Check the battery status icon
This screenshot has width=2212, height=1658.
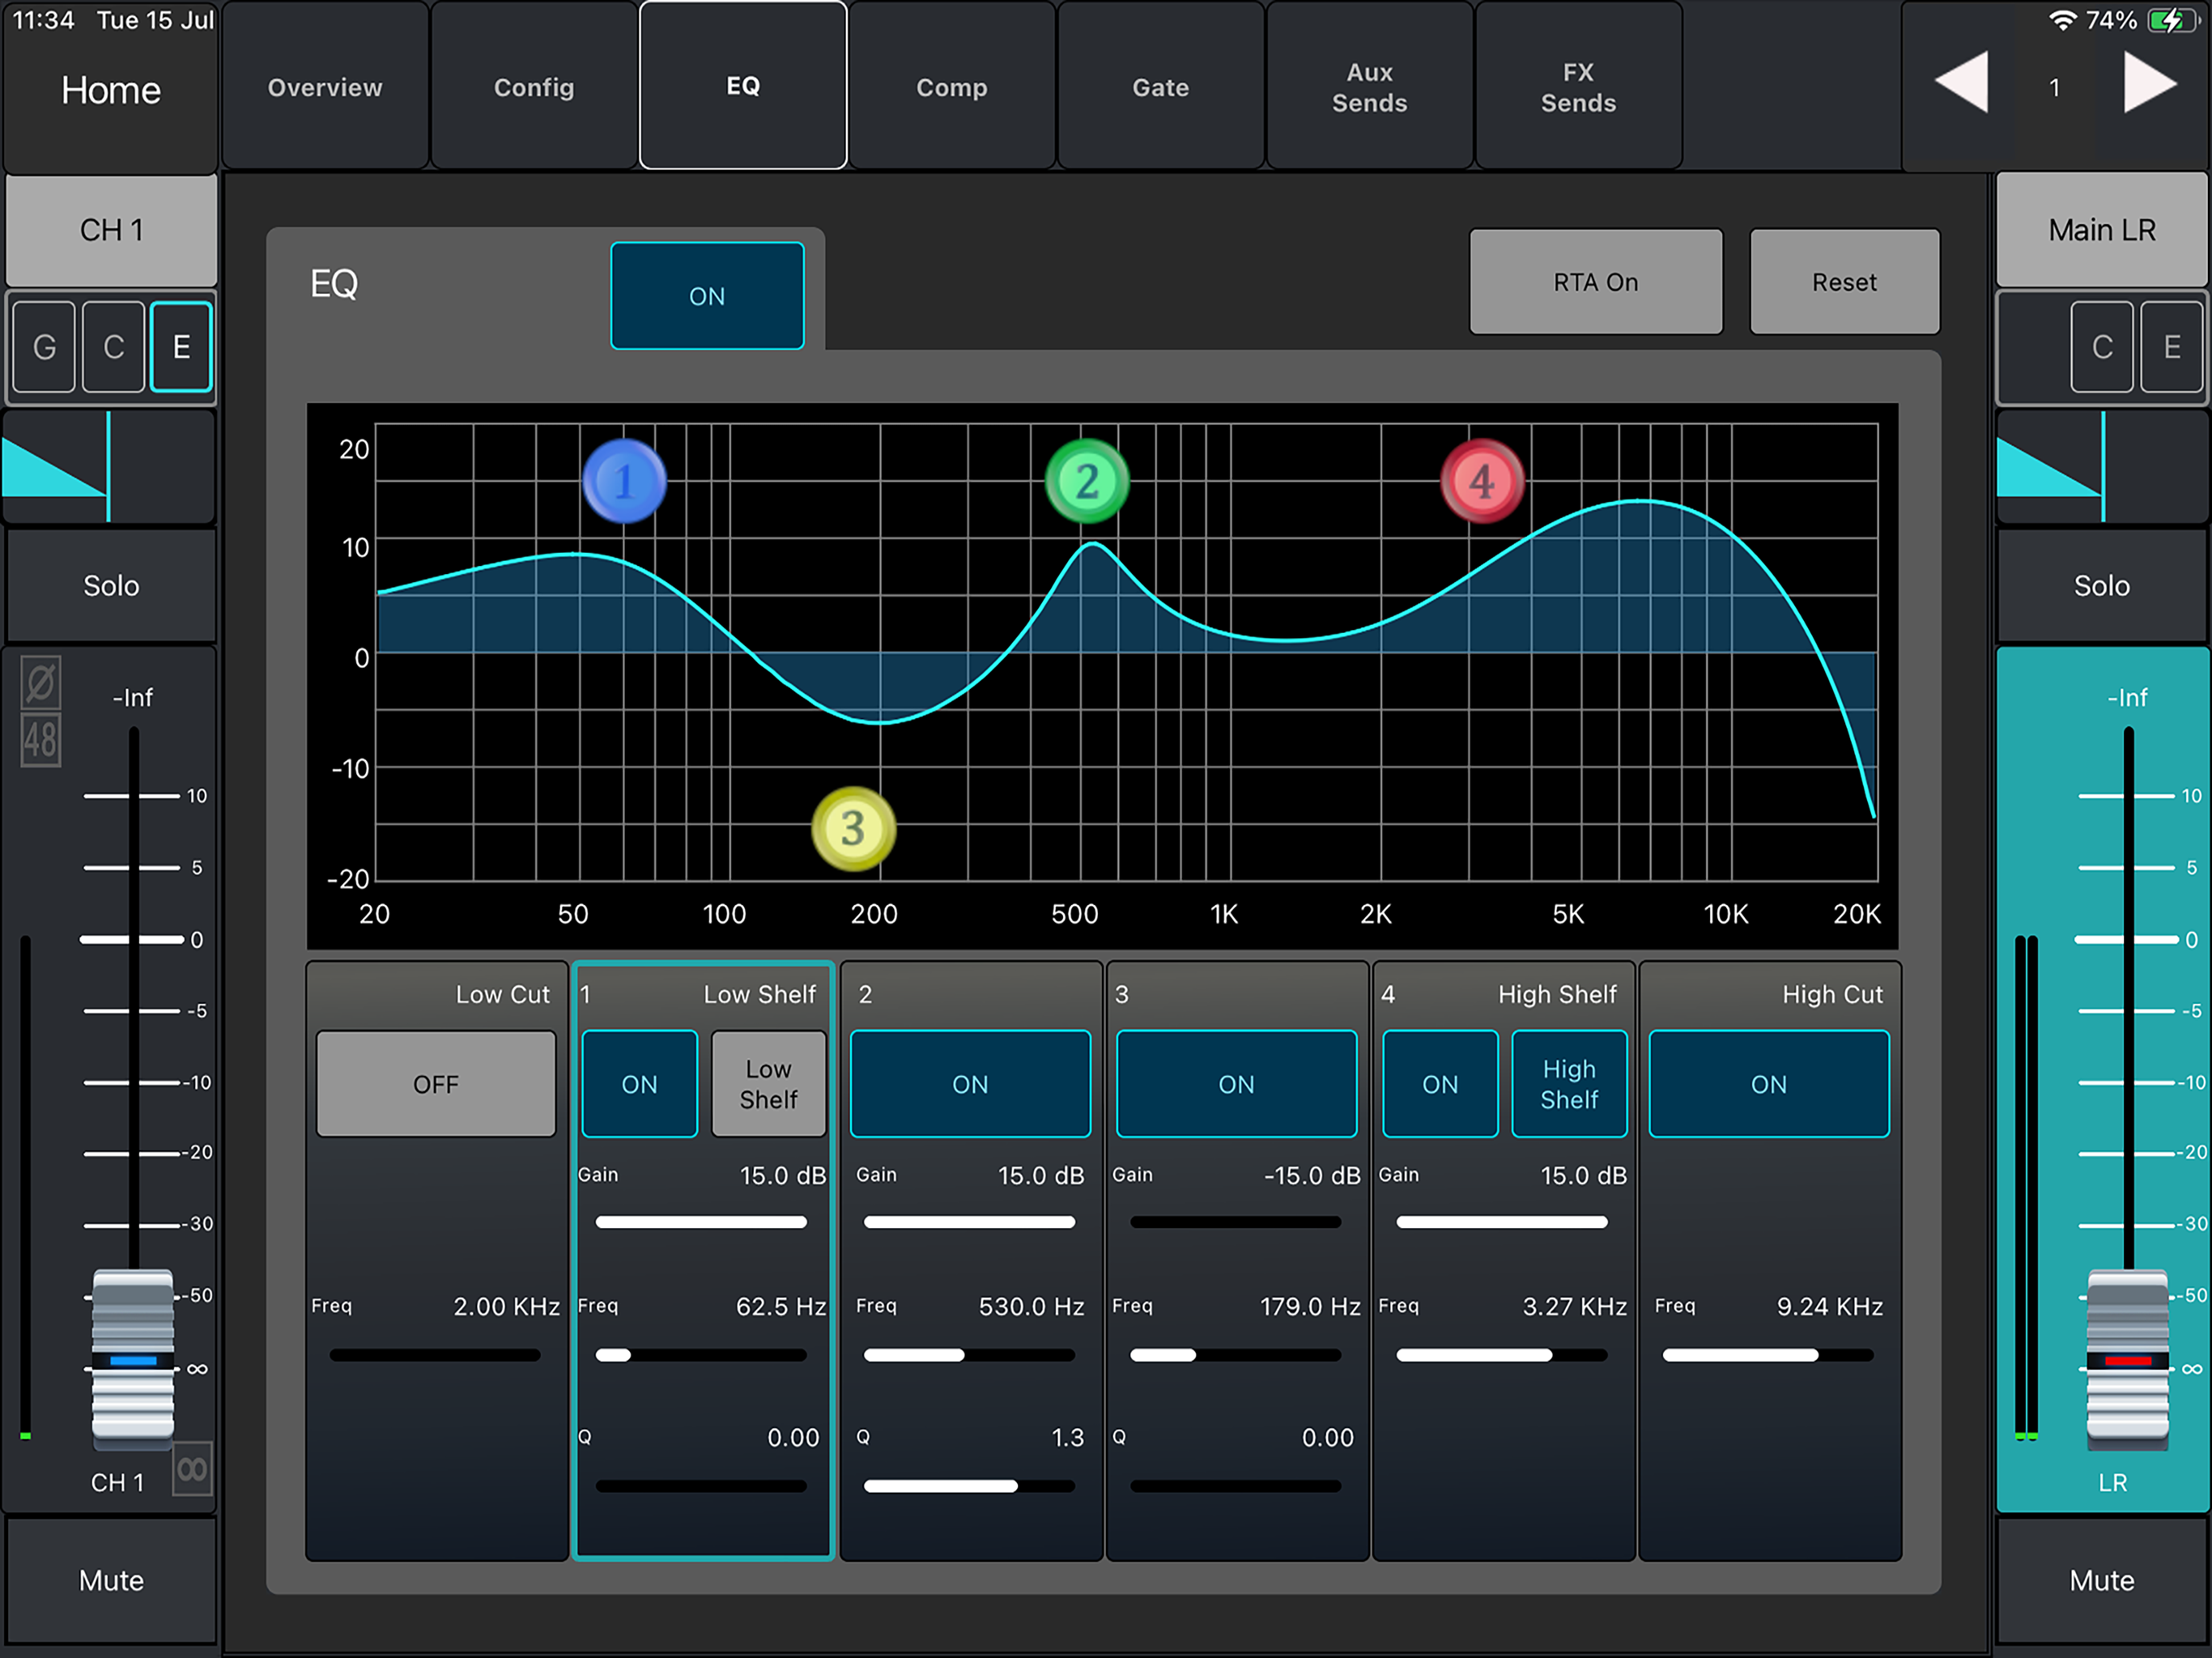(x=2172, y=20)
